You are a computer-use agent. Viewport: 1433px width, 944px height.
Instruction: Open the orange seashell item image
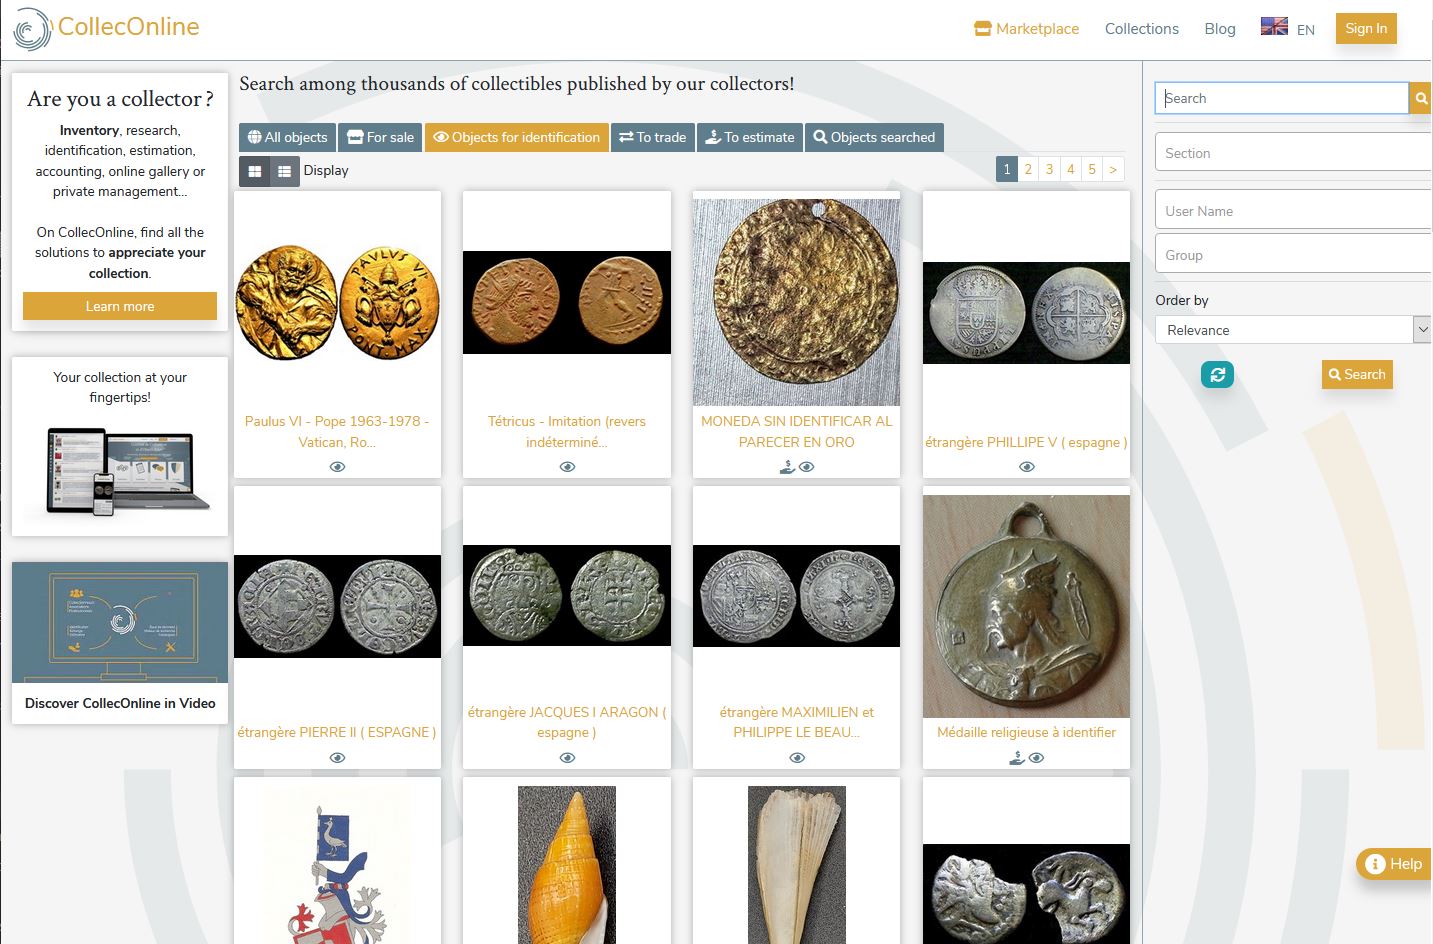(x=567, y=864)
